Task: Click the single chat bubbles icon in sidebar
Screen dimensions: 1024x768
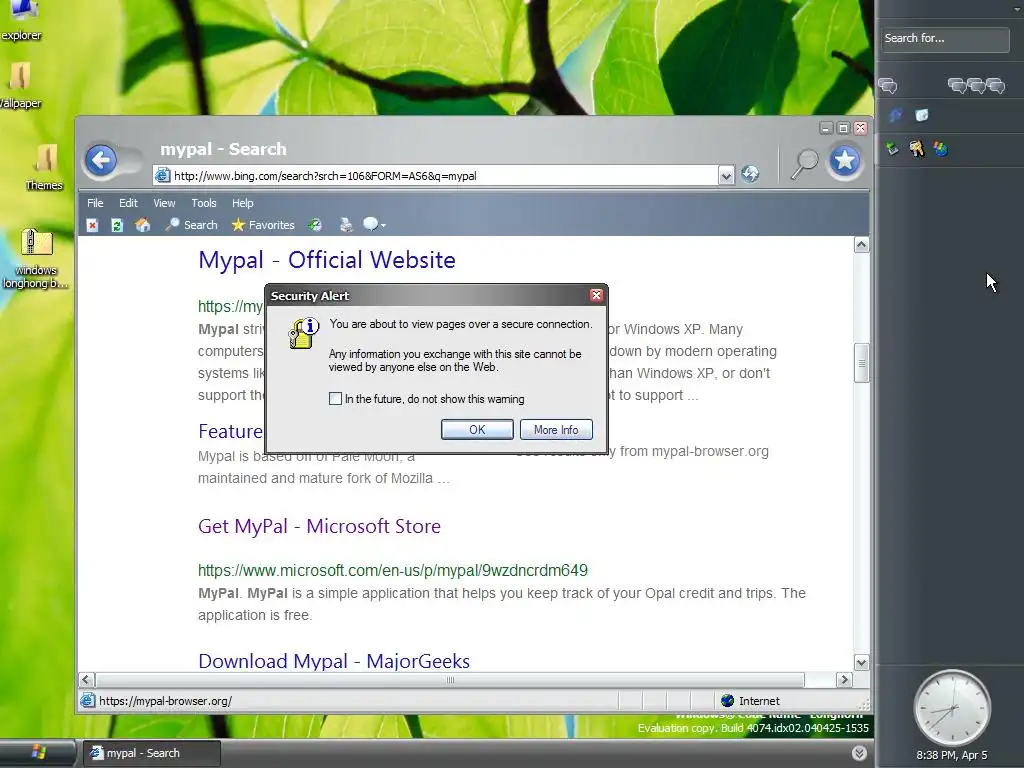Action: (888, 86)
